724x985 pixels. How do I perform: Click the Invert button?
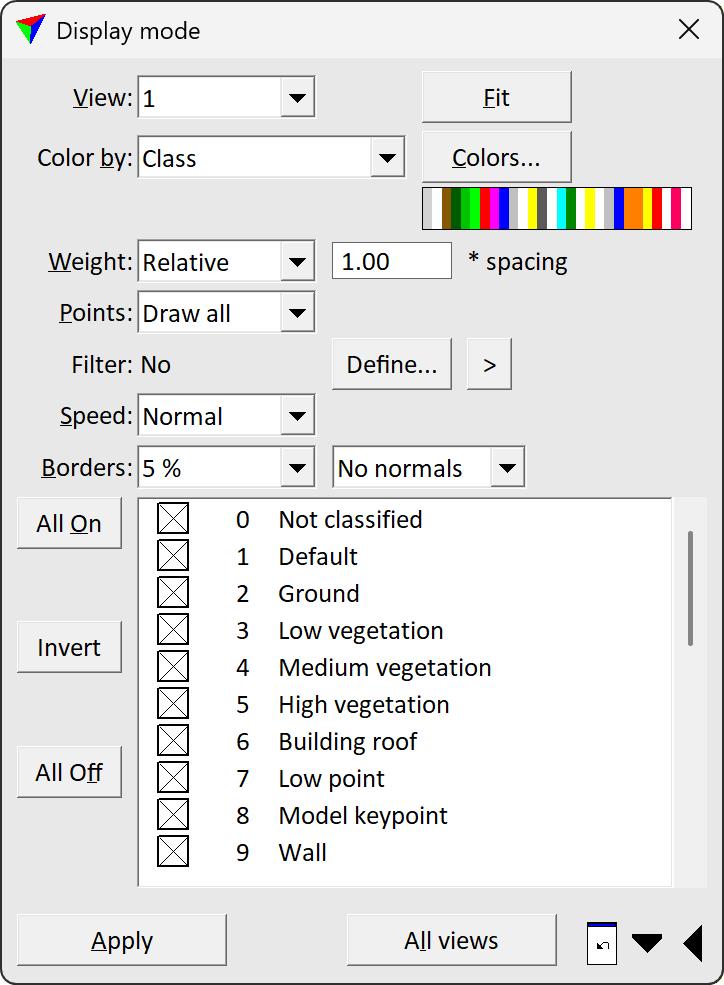[x=69, y=647]
